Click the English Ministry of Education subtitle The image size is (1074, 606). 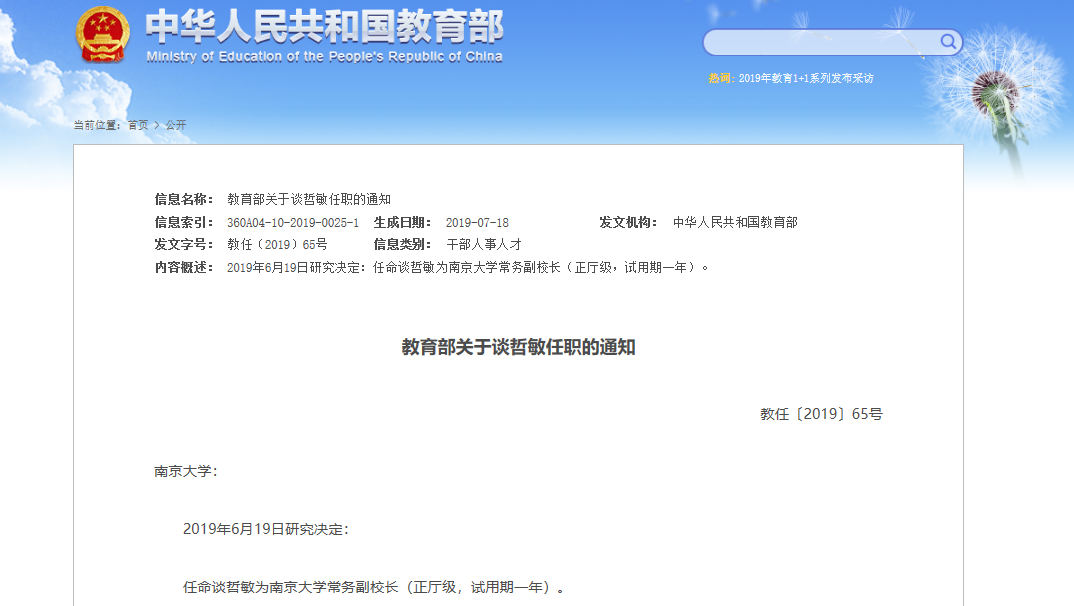pos(324,57)
